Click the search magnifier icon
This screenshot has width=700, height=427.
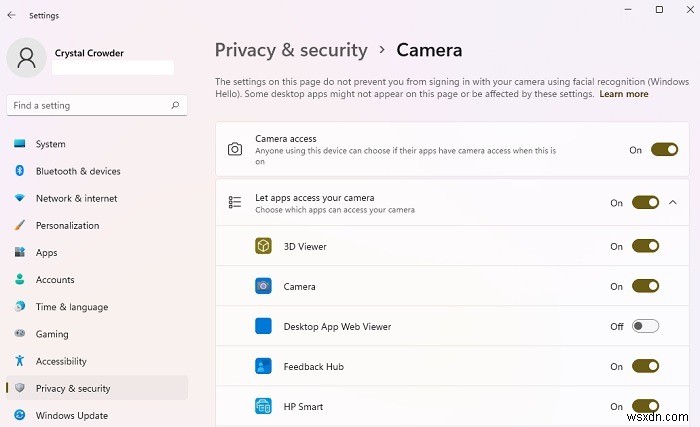(x=175, y=105)
